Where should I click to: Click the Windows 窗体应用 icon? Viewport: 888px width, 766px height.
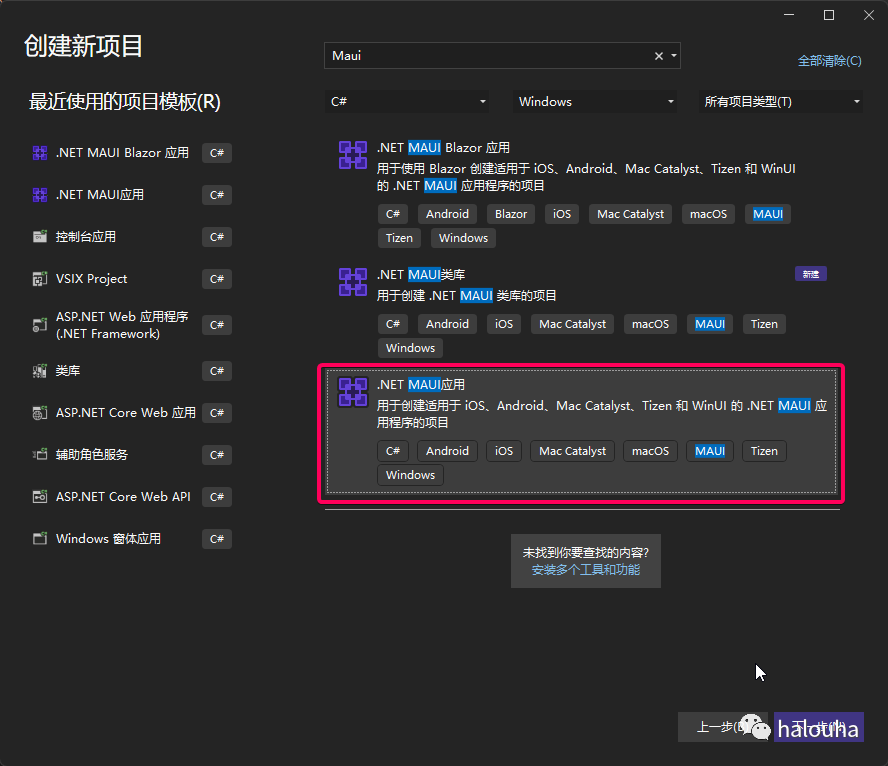tap(40, 538)
